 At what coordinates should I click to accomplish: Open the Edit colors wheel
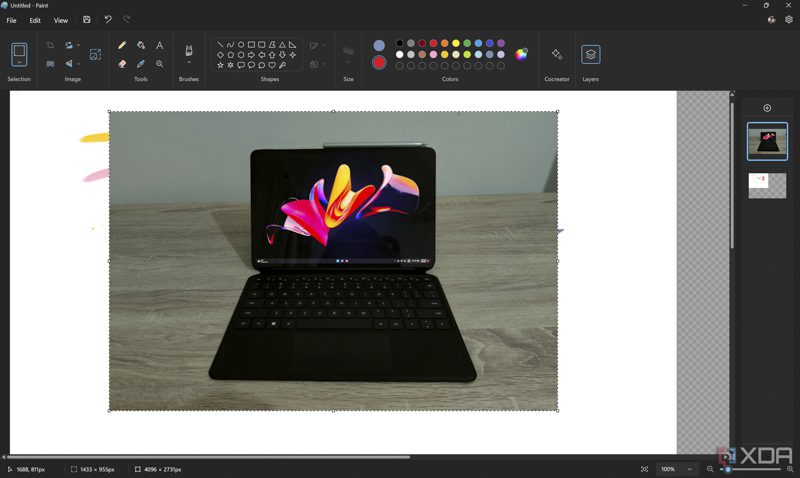pos(521,54)
